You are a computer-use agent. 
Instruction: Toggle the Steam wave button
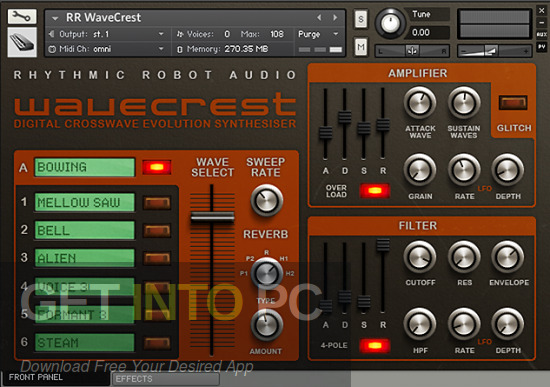coord(157,343)
